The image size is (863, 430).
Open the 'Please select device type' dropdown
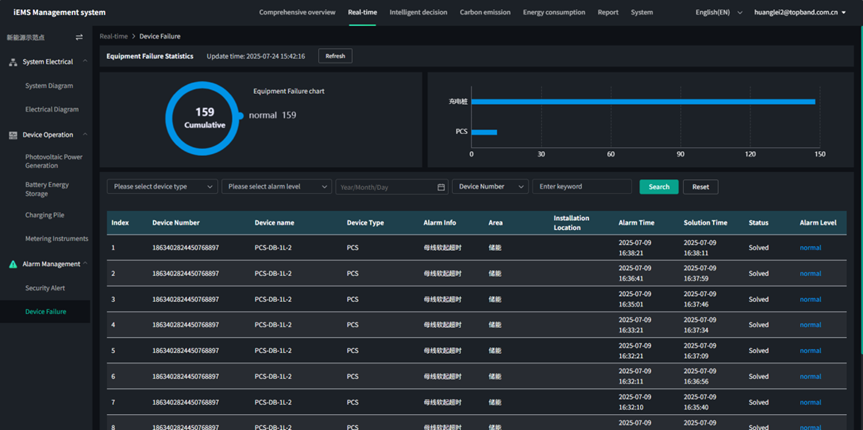162,187
